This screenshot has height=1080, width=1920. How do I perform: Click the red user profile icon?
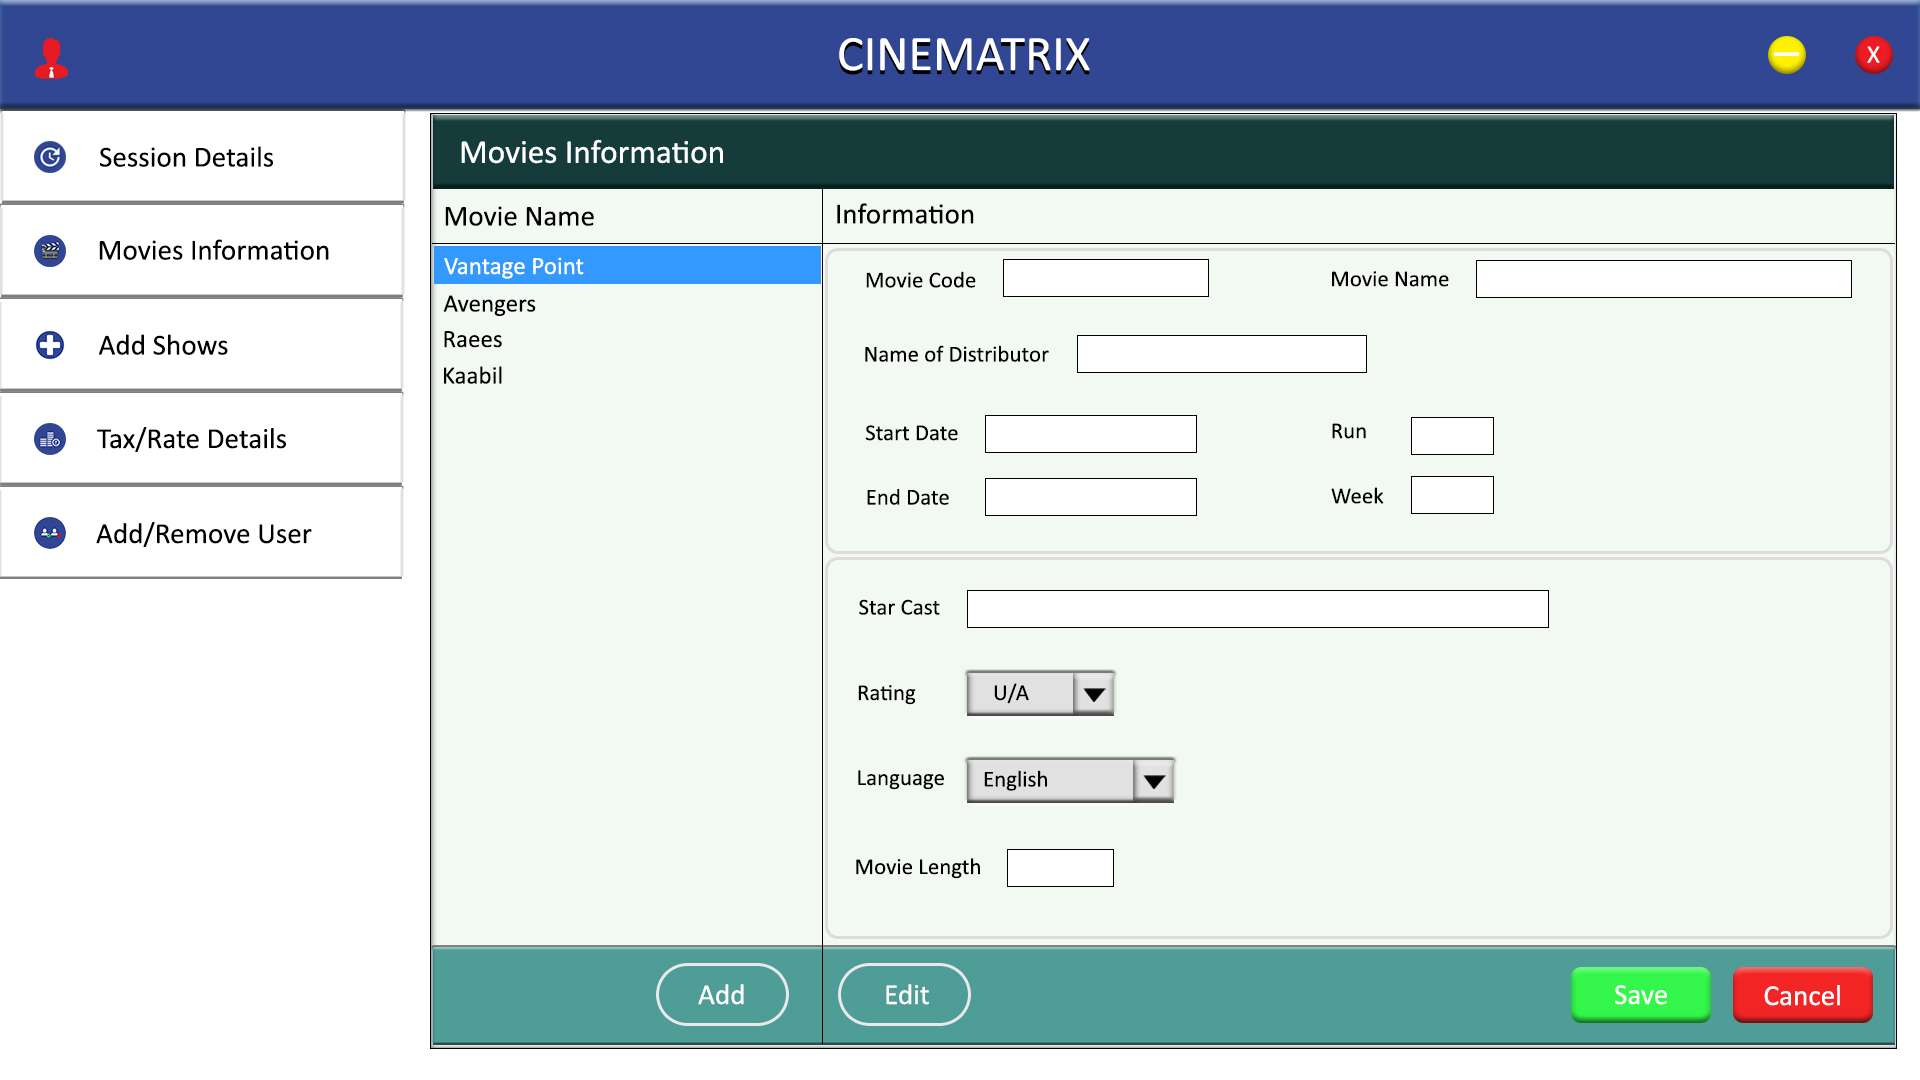pyautogui.click(x=51, y=58)
